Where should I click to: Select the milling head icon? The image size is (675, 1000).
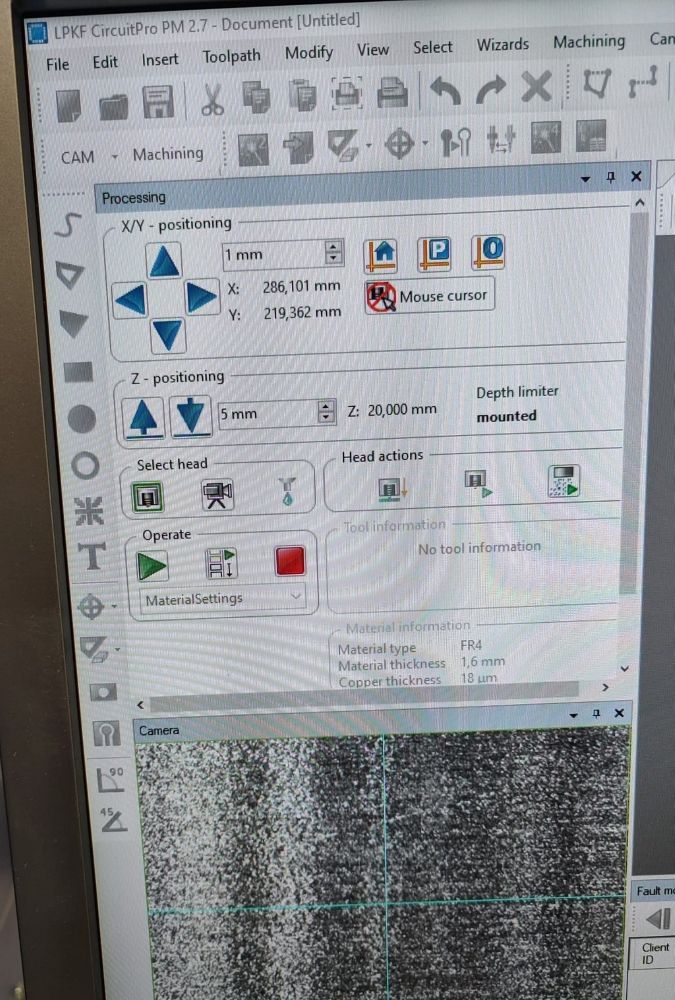147,497
